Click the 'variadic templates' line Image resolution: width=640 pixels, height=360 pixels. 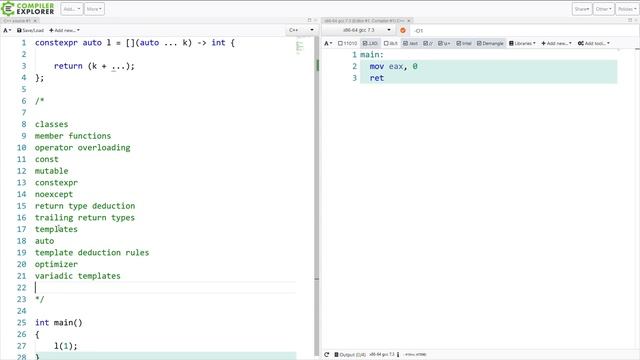[x=78, y=276]
